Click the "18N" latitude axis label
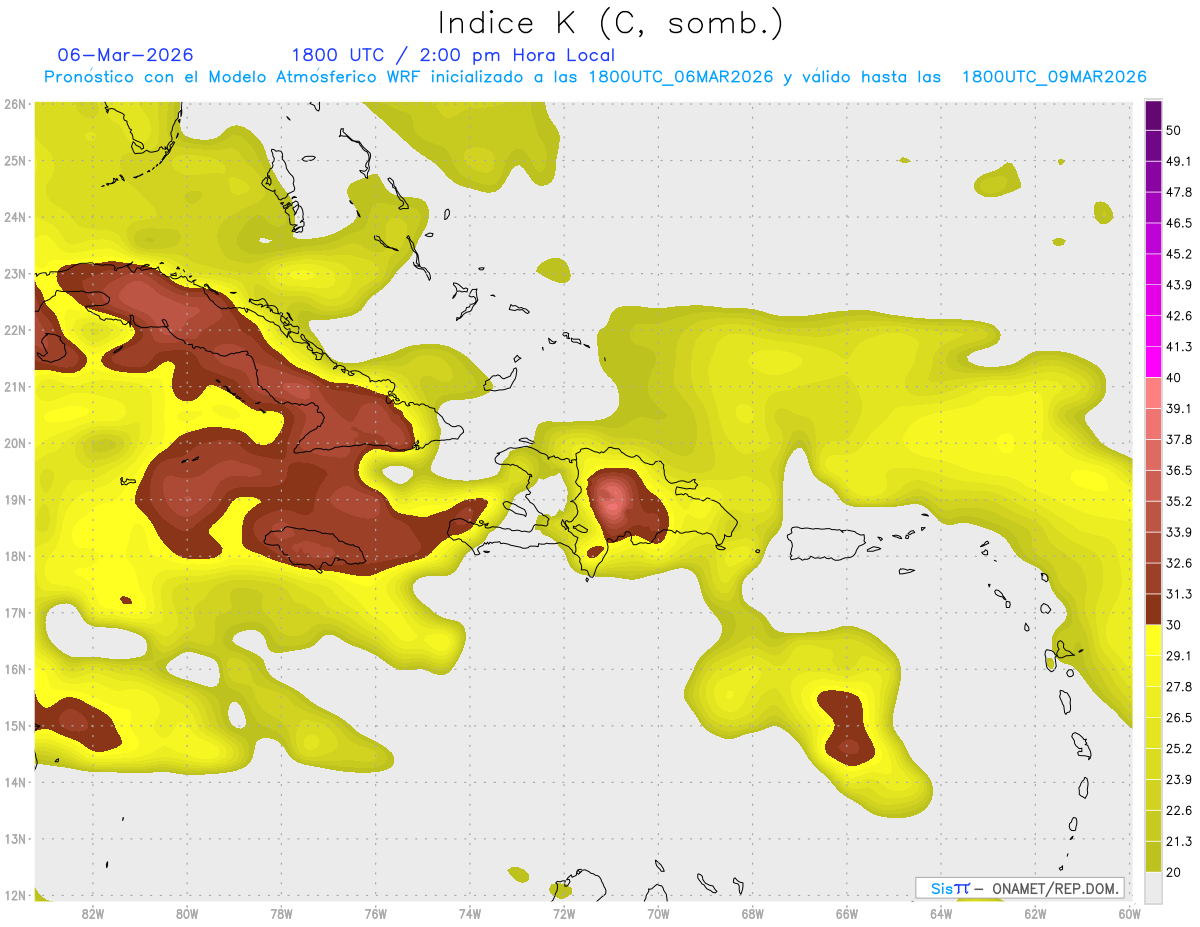 pos(14,556)
